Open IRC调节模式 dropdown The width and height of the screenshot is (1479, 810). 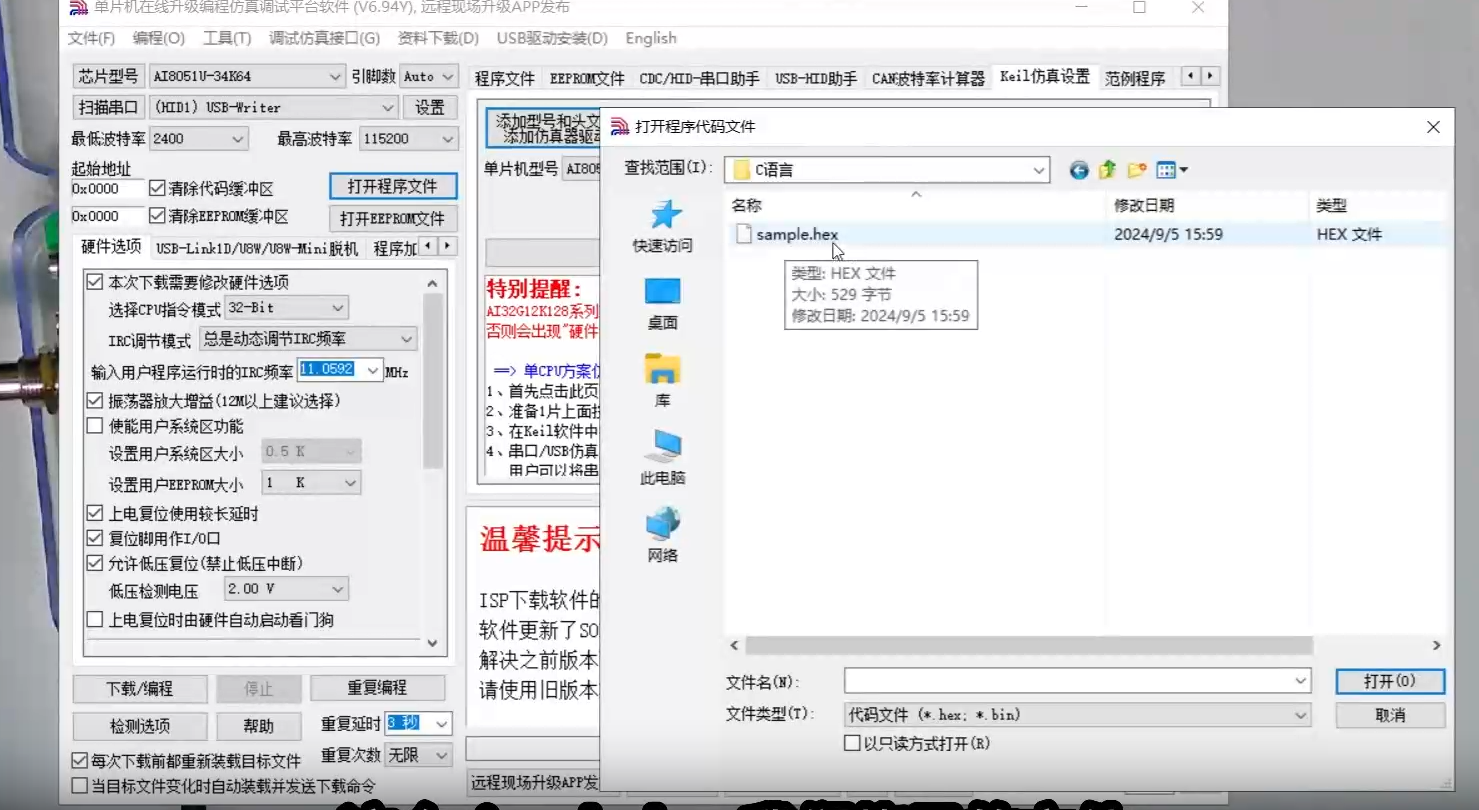(x=308, y=339)
